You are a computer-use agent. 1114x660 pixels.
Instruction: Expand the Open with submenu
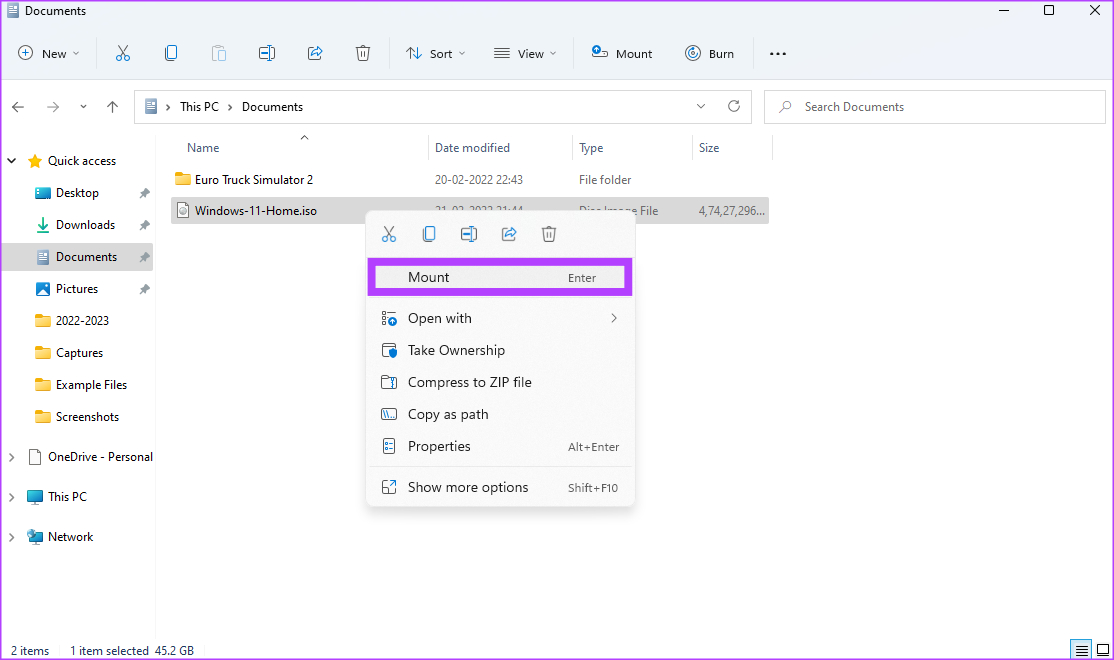tap(500, 318)
